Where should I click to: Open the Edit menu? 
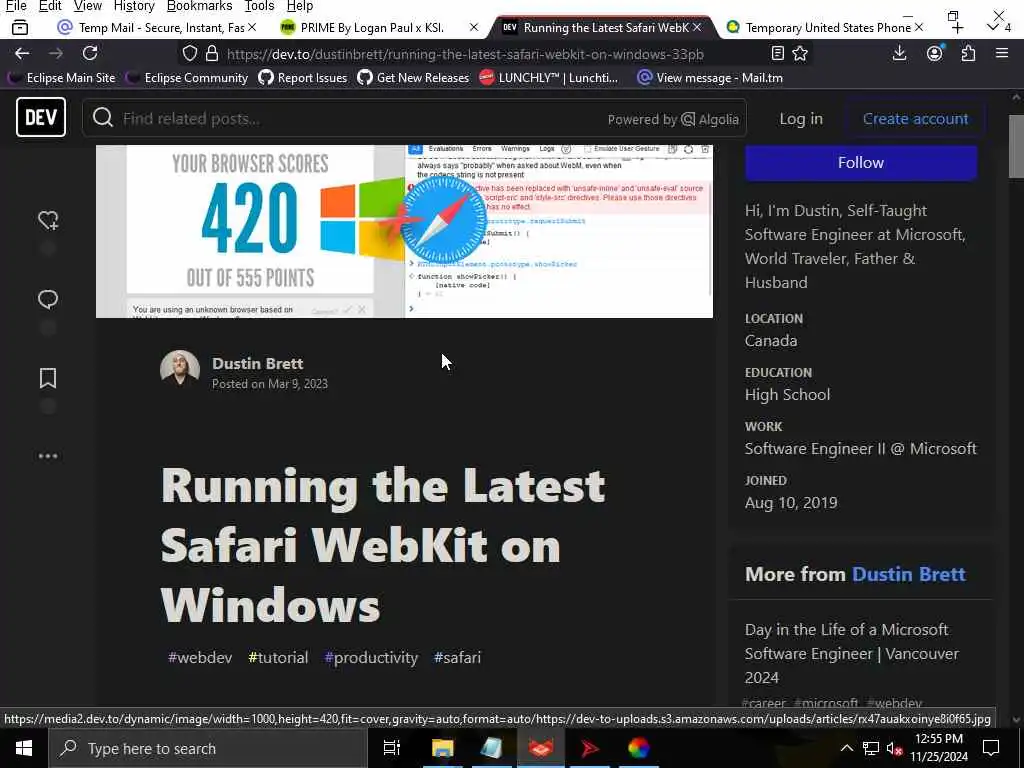pyautogui.click(x=50, y=7)
